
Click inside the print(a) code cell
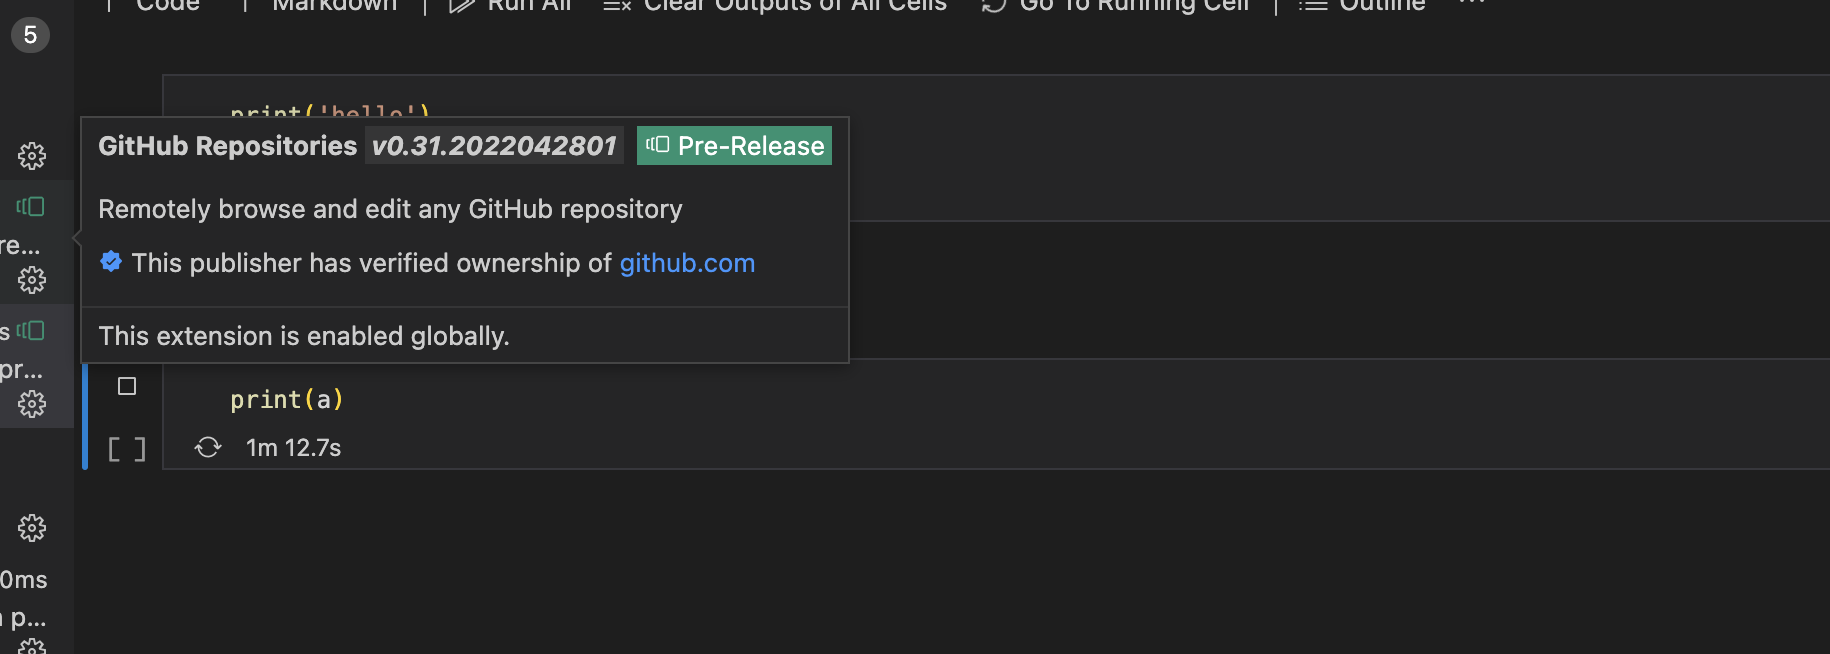(x=287, y=399)
